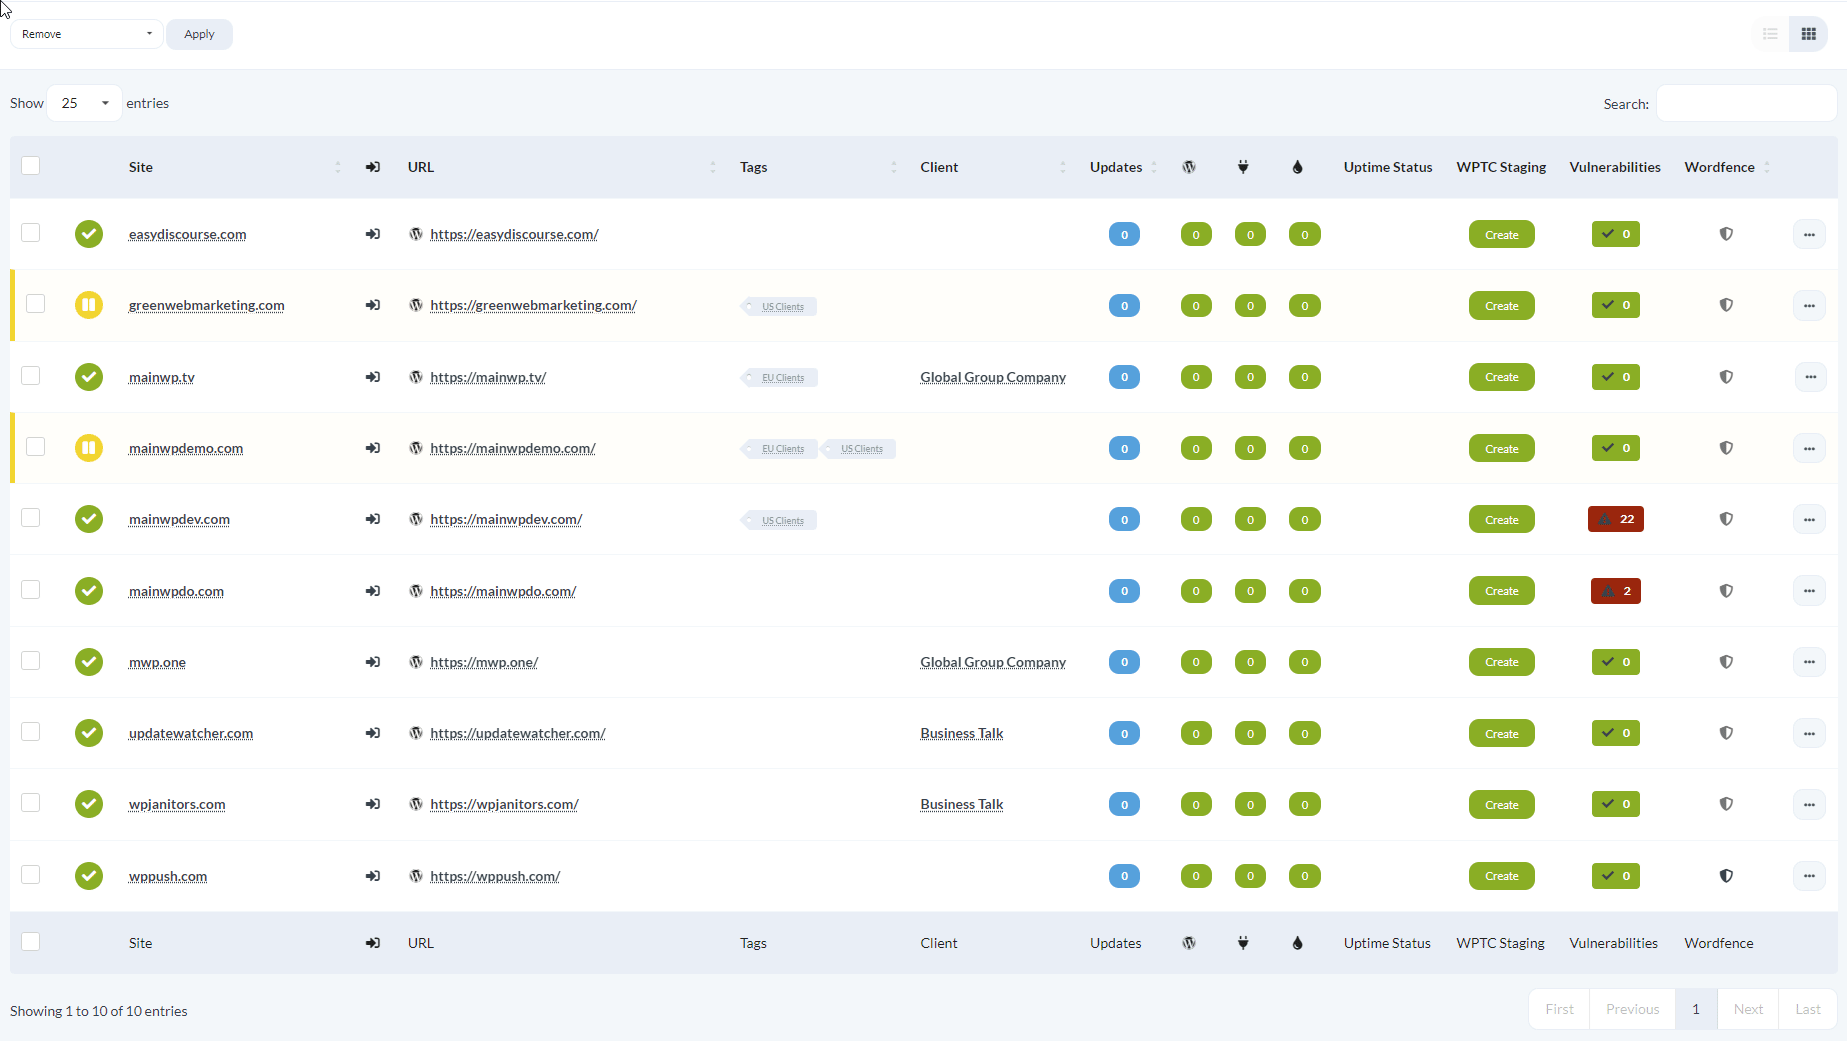
Task: Click the Wordfence shield icon for easydiscourse.com
Action: [1726, 234]
